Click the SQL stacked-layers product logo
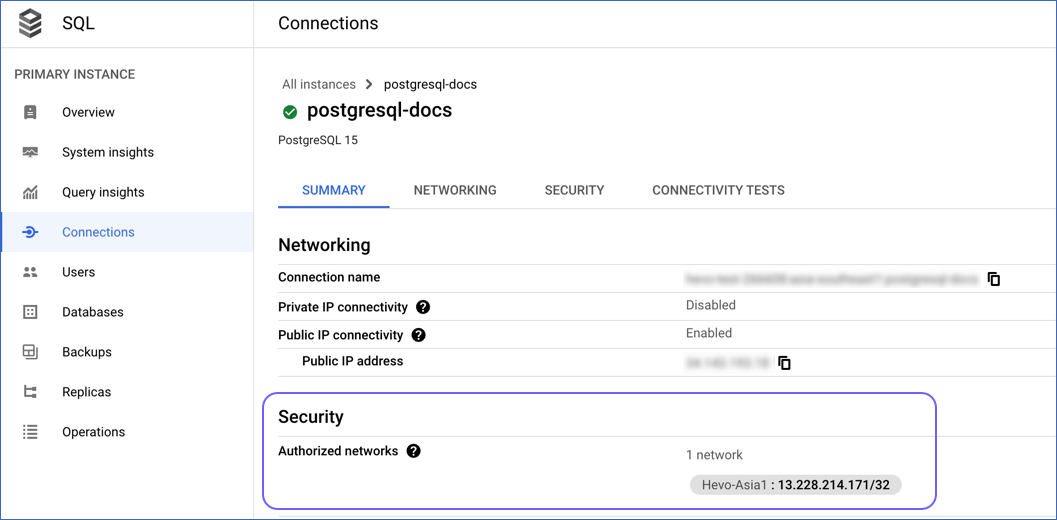Viewport: 1057px width, 520px height. click(30, 24)
